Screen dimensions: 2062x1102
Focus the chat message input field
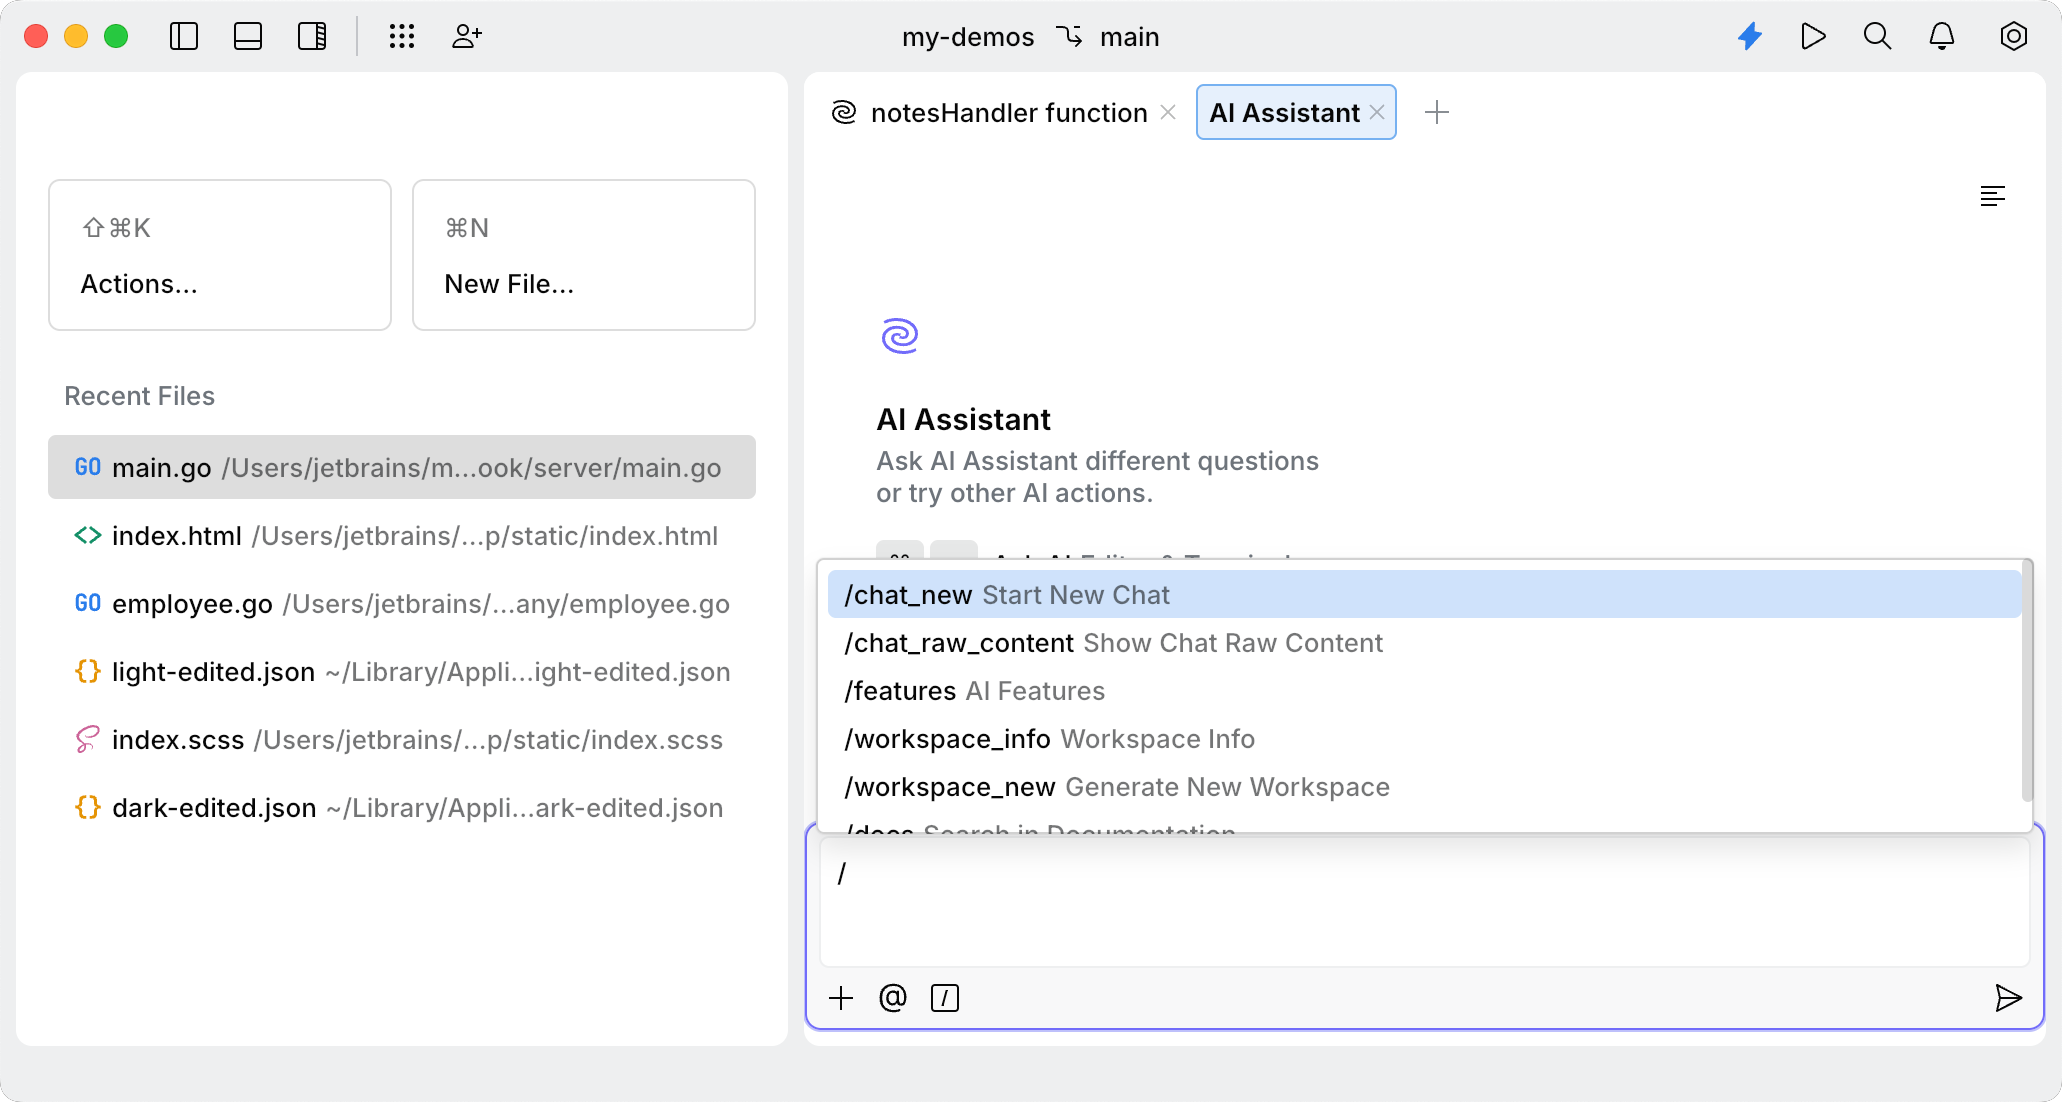[1424, 901]
